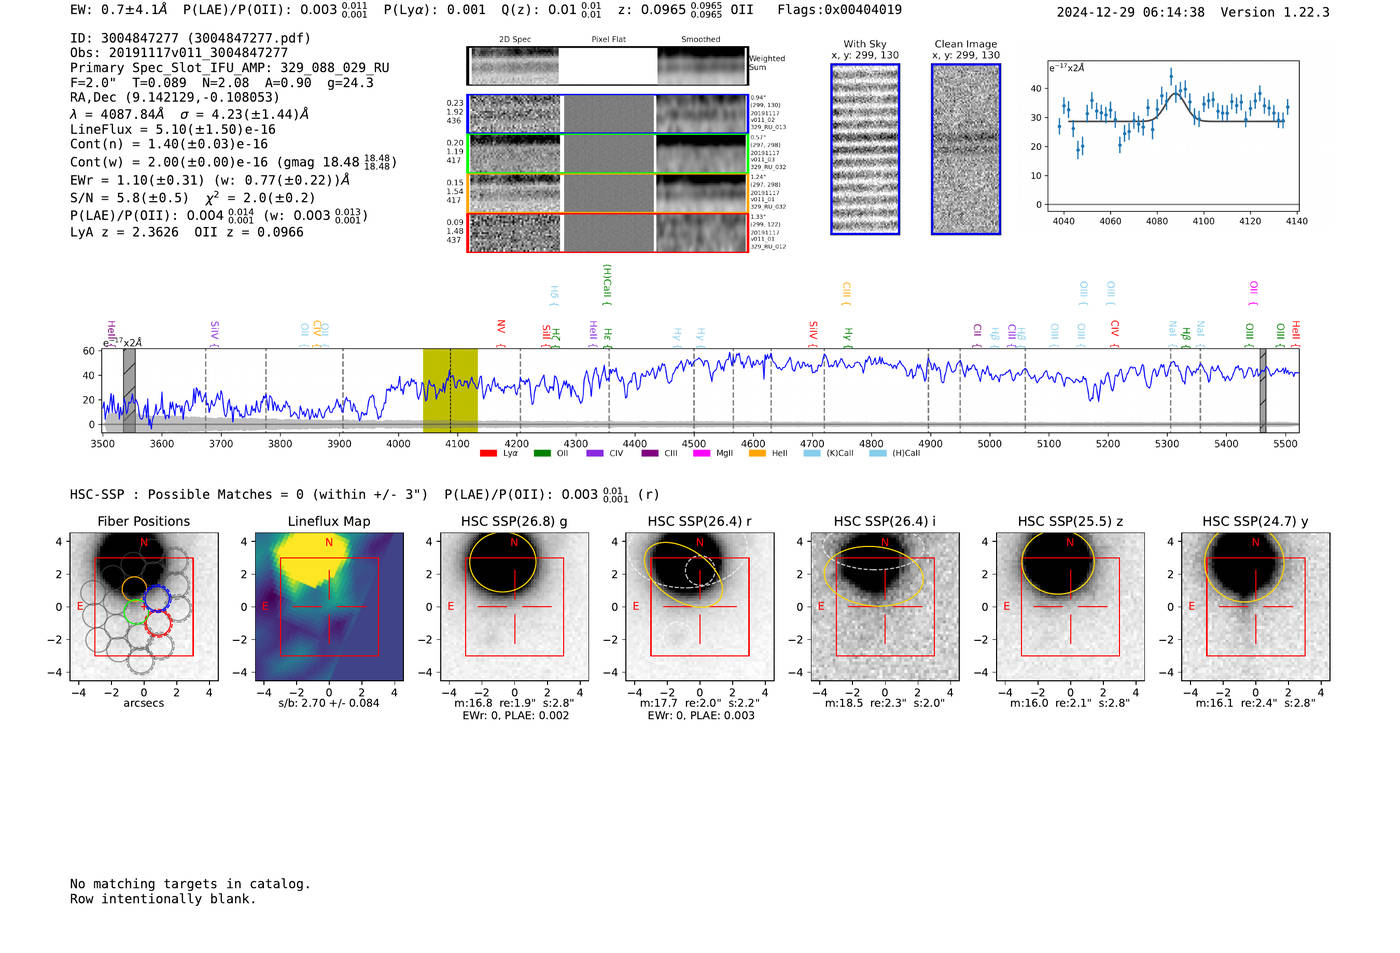Click the yellow highlighted band in the spectrum

pos(450,390)
